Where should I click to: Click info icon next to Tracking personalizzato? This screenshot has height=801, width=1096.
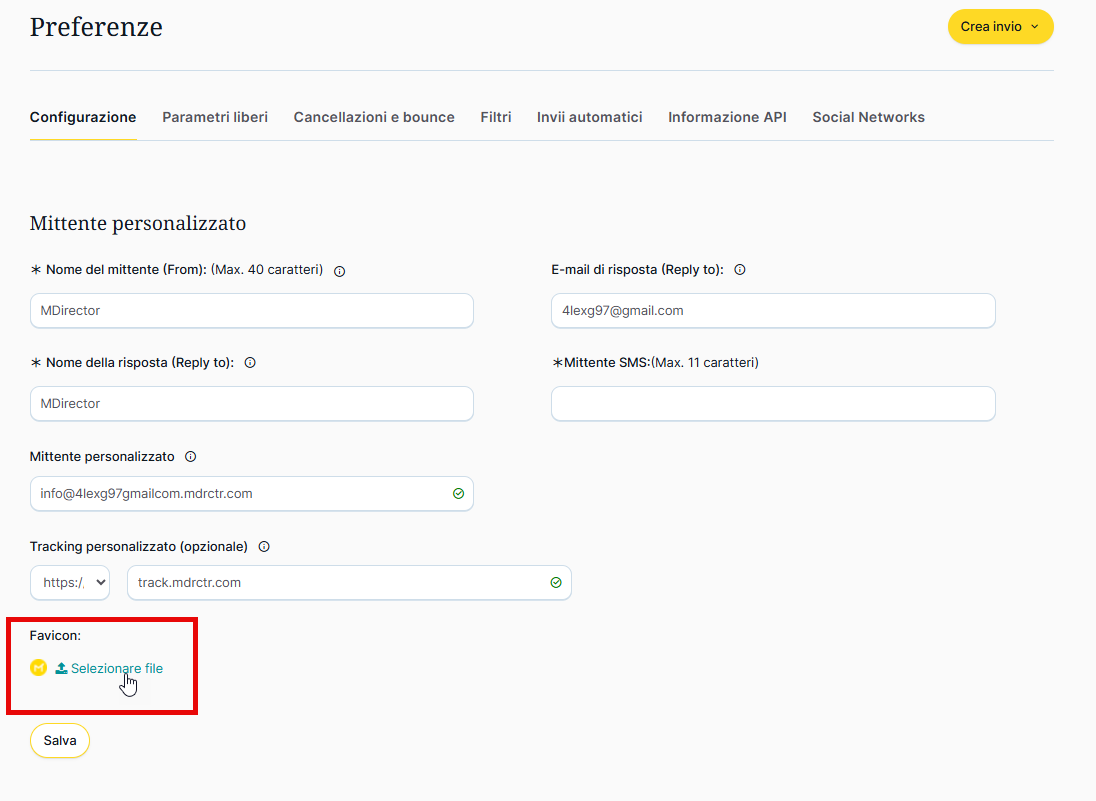(x=264, y=547)
